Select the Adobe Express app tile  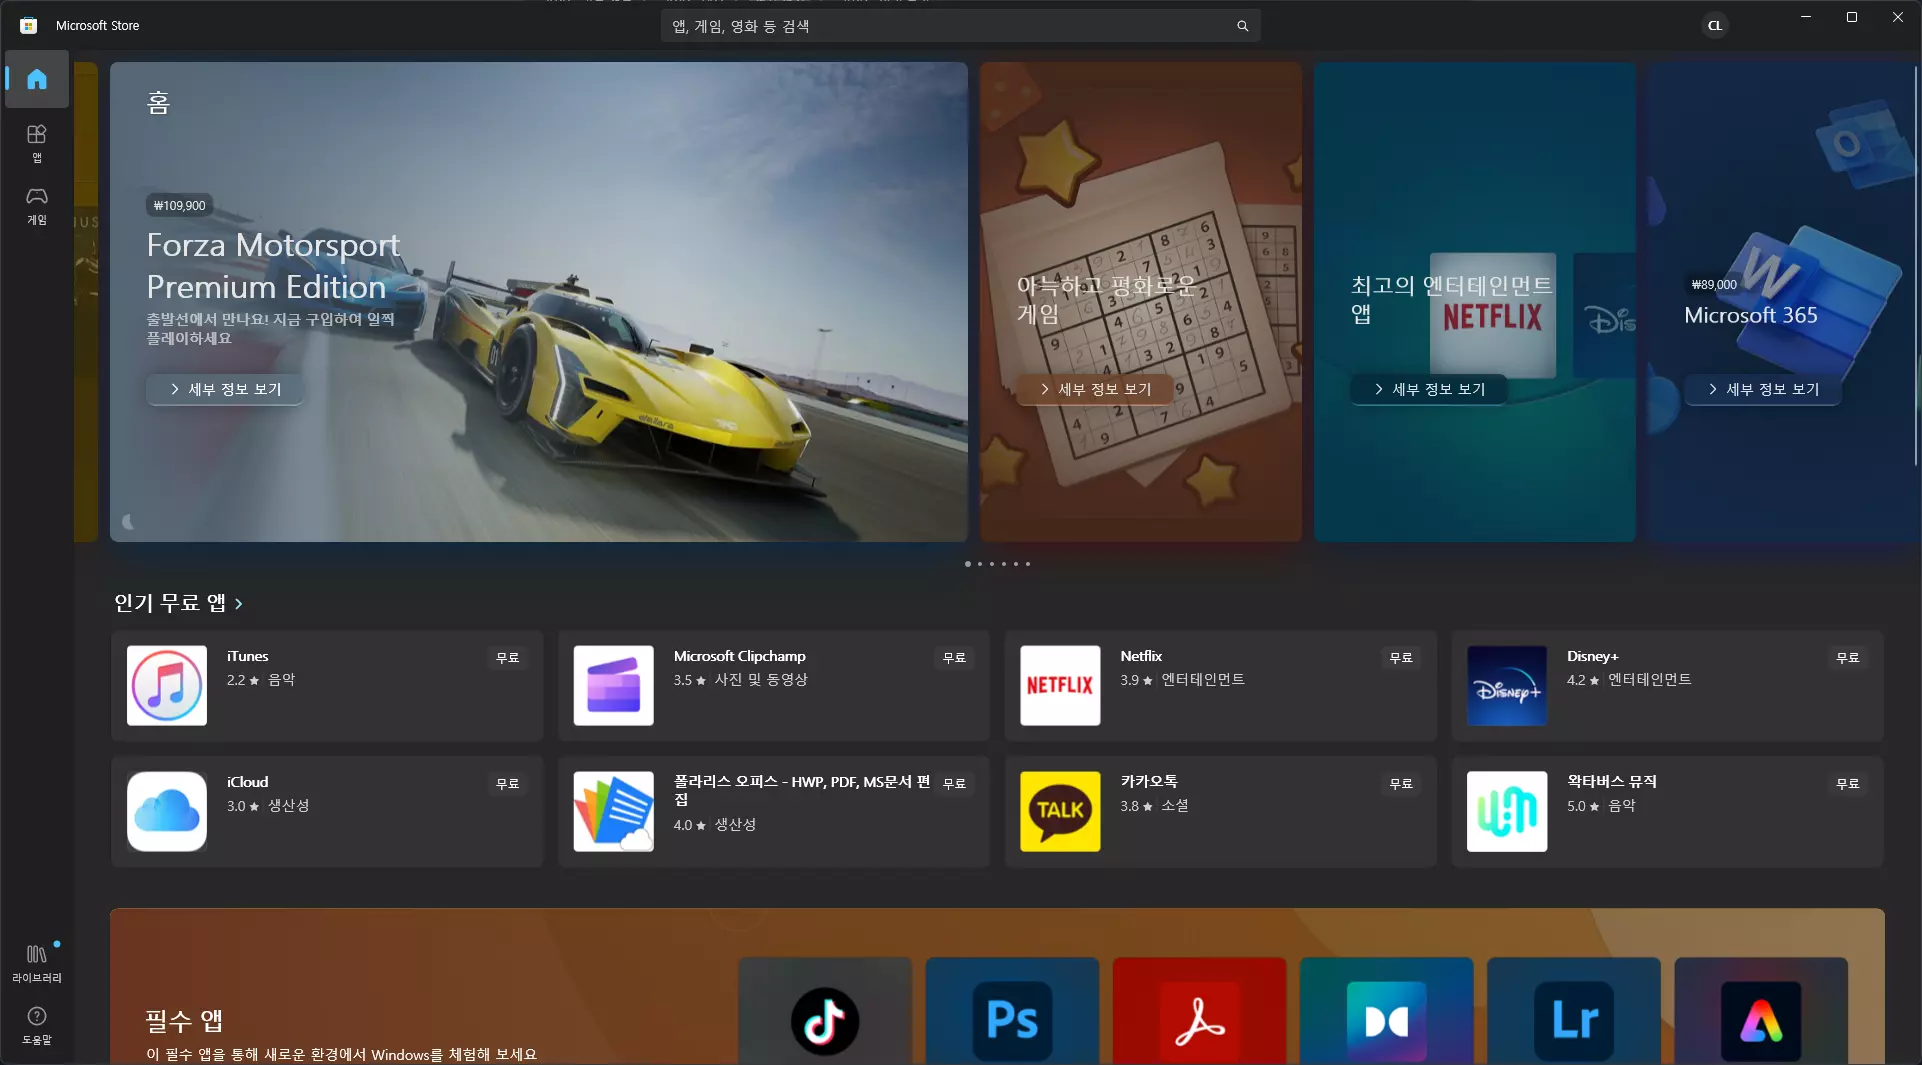click(x=1761, y=1011)
